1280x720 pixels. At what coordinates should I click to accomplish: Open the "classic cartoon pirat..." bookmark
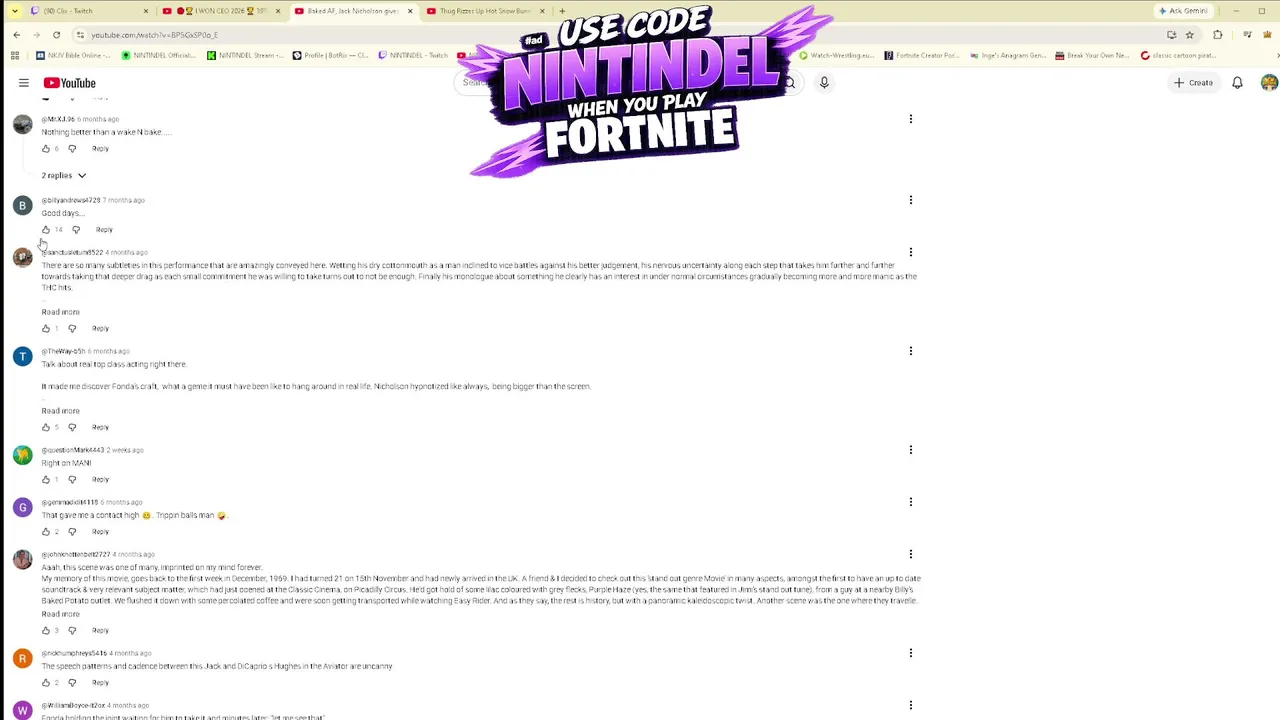pos(1179,56)
